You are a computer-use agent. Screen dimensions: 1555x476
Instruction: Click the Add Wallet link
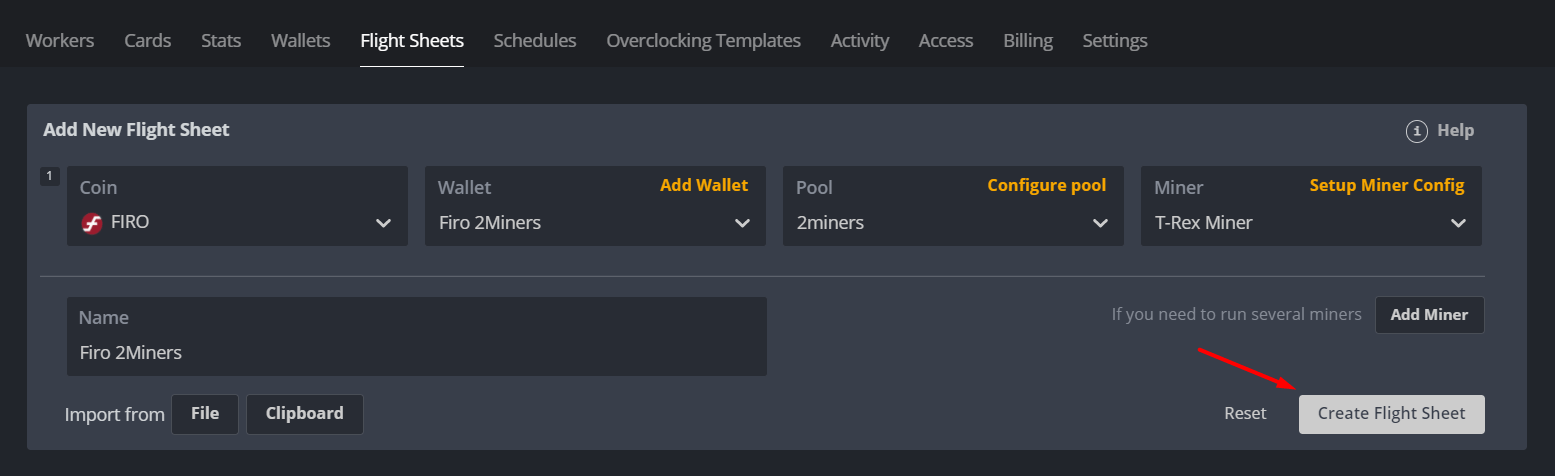(704, 186)
